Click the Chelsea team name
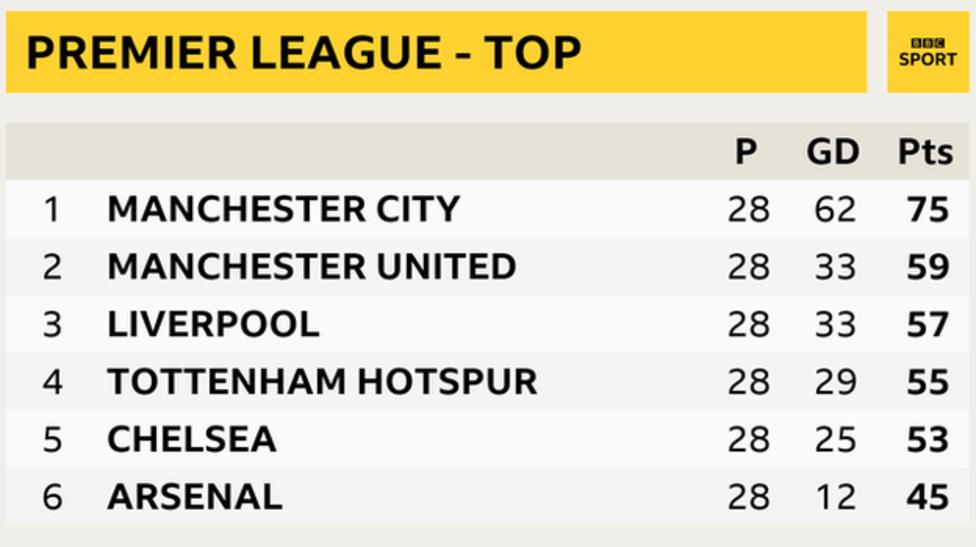976x547 pixels. (192, 439)
